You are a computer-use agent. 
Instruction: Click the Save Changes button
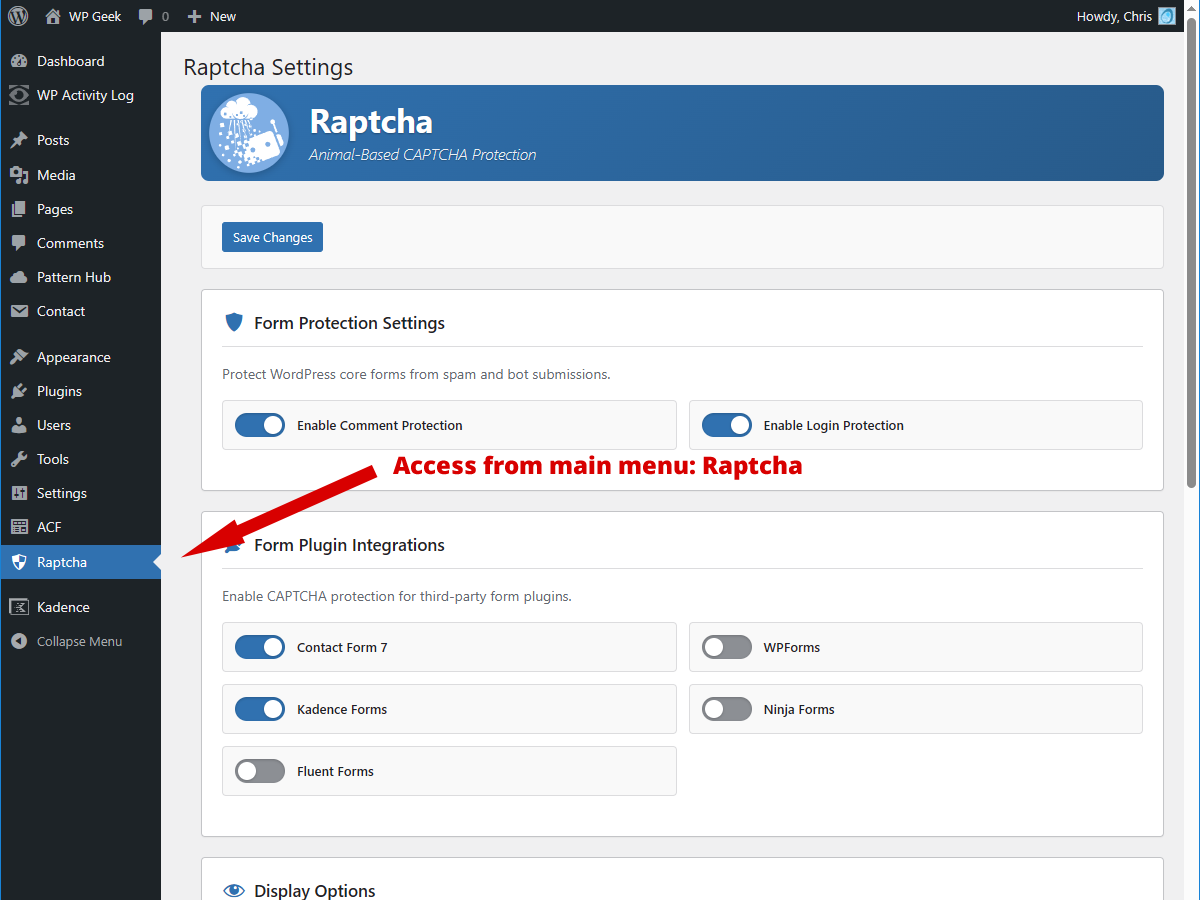(x=272, y=237)
